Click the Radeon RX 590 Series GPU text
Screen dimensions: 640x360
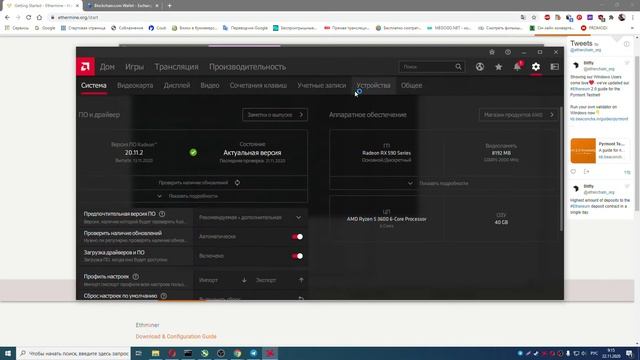pyautogui.click(x=387, y=153)
